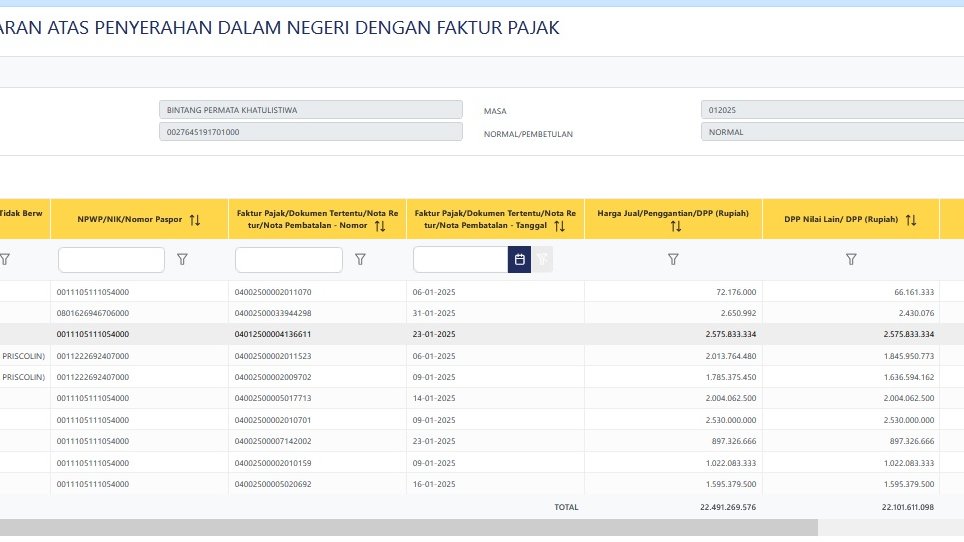
Task: Click the NORMAL/PEMBETULAN field label
Action: (528, 134)
